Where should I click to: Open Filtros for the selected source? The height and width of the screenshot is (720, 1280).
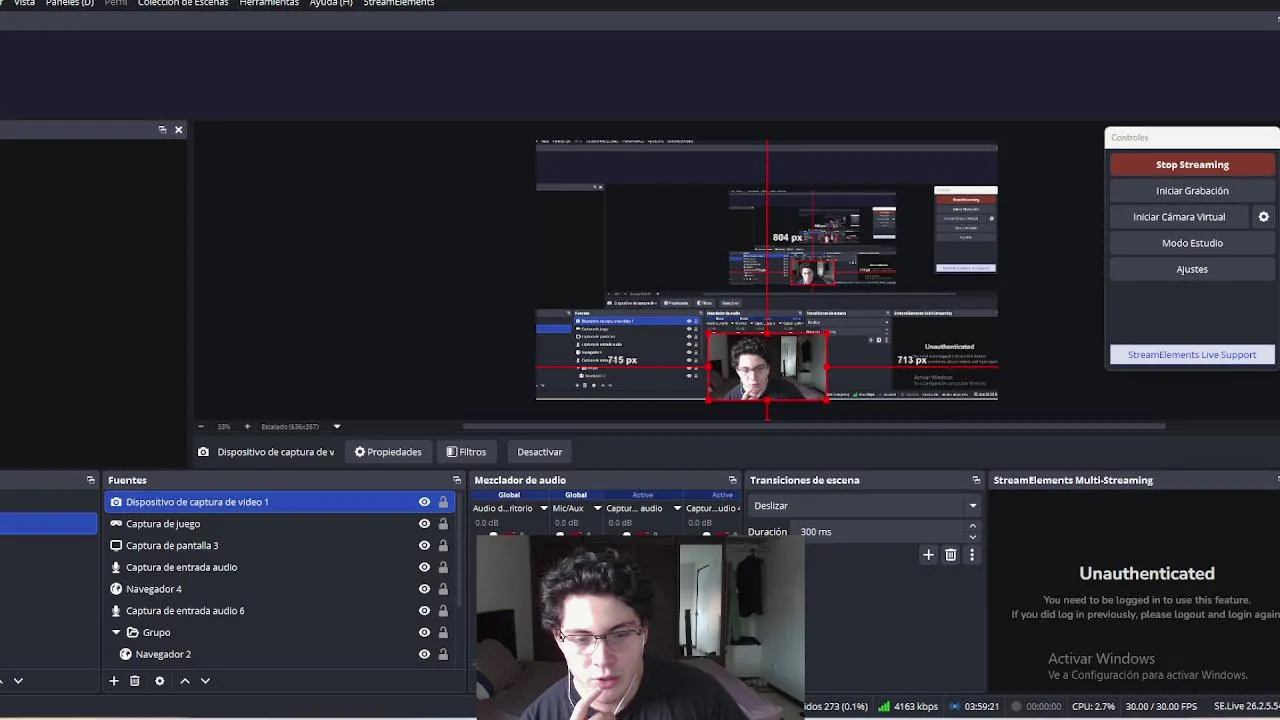pos(466,452)
